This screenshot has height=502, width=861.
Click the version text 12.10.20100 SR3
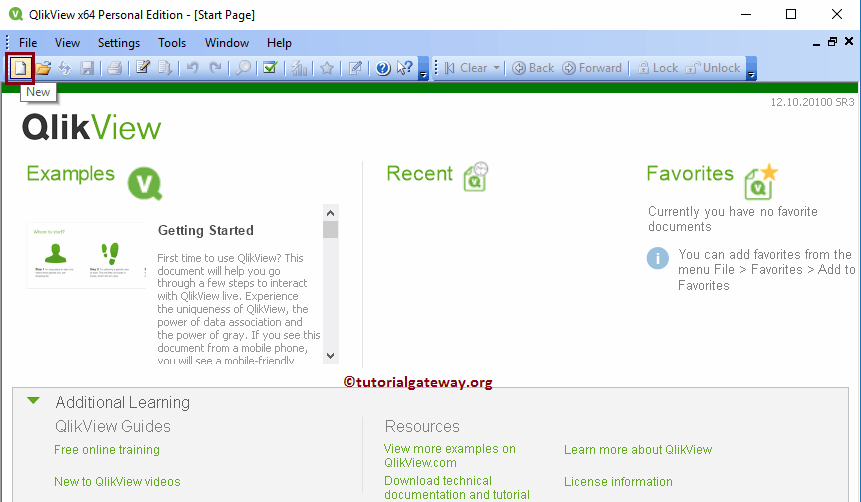click(812, 102)
